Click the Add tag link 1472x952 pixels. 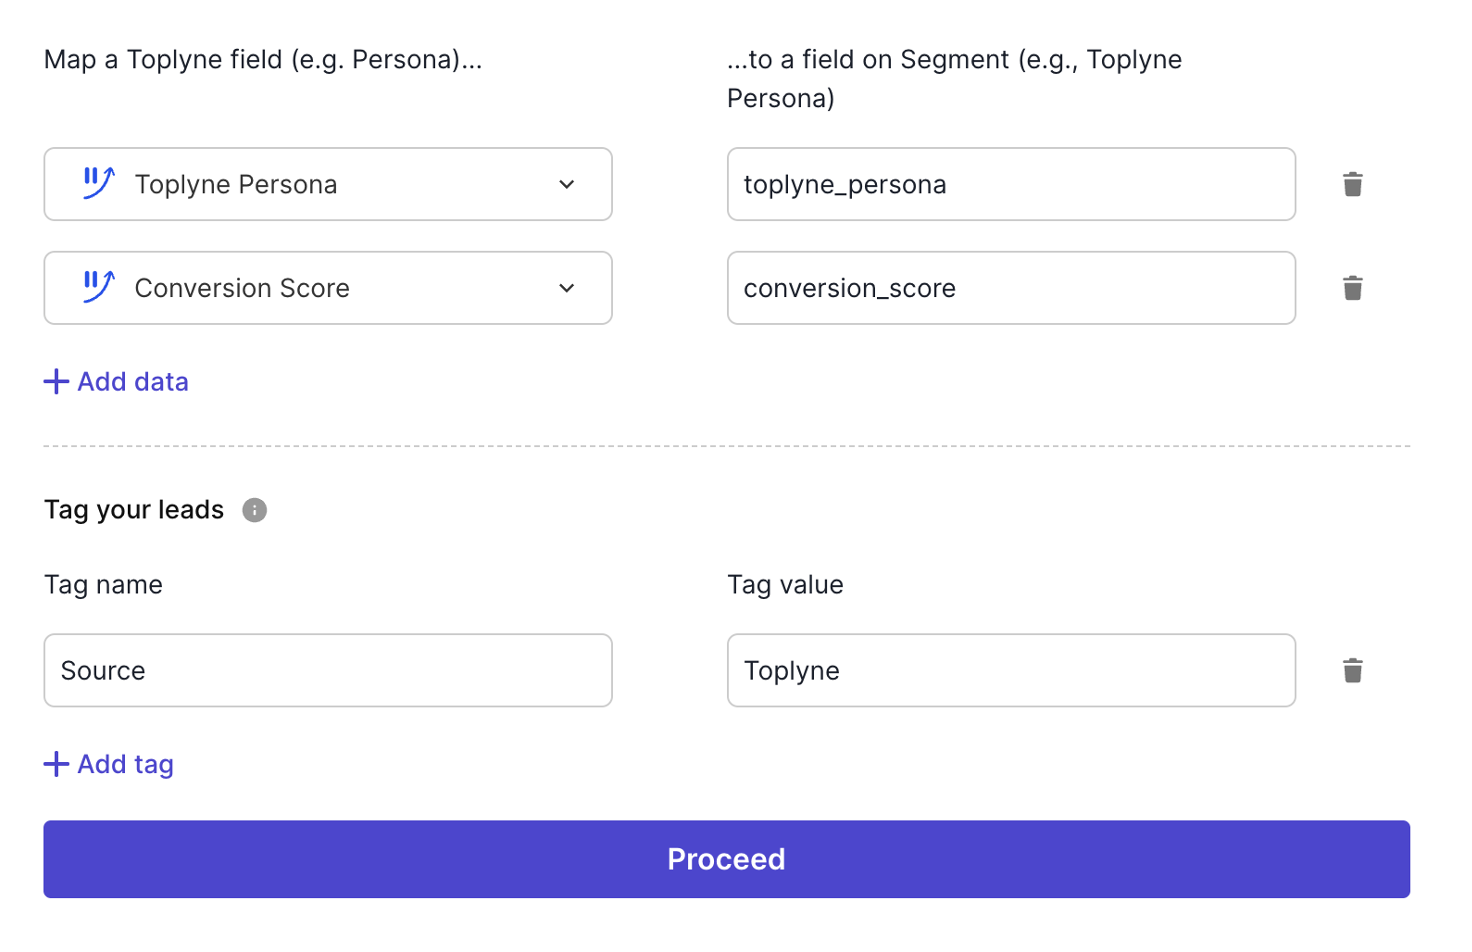[125, 764]
